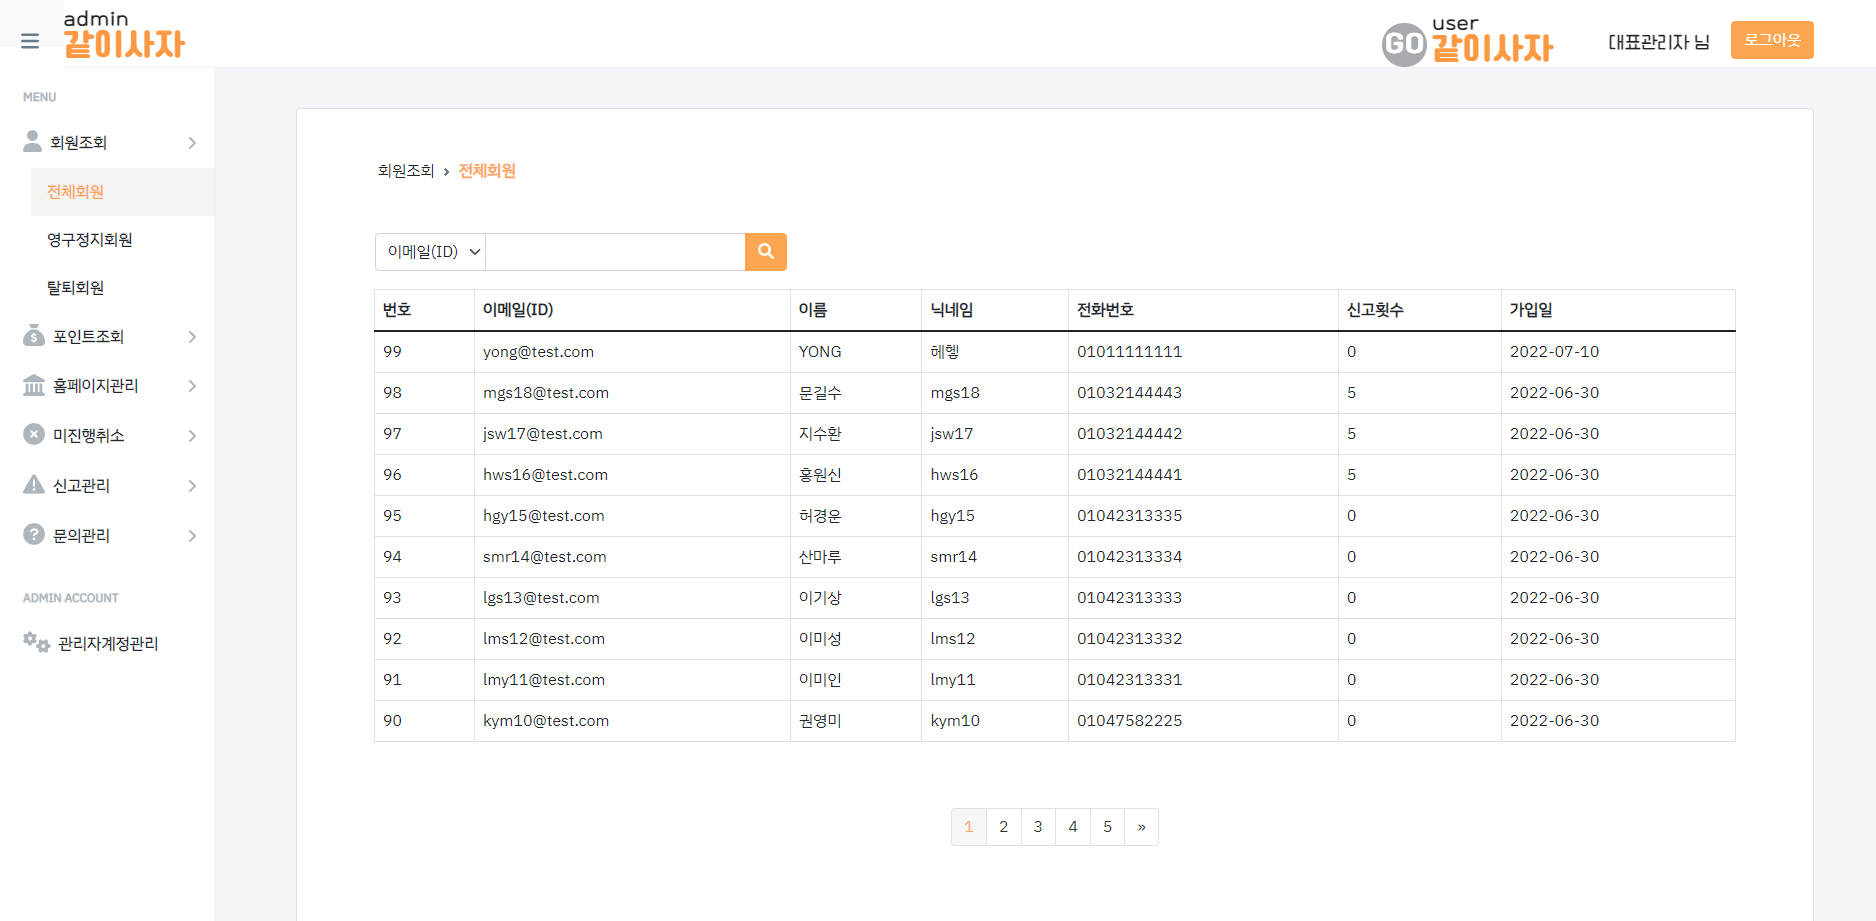The height and width of the screenshot is (921, 1876).
Task: Click nickname 헤헿 in row 99
Action: pyautogui.click(x=945, y=352)
